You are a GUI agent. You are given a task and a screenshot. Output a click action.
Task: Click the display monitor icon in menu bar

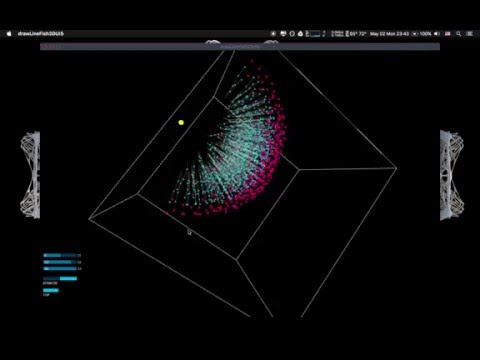(x=283, y=34)
